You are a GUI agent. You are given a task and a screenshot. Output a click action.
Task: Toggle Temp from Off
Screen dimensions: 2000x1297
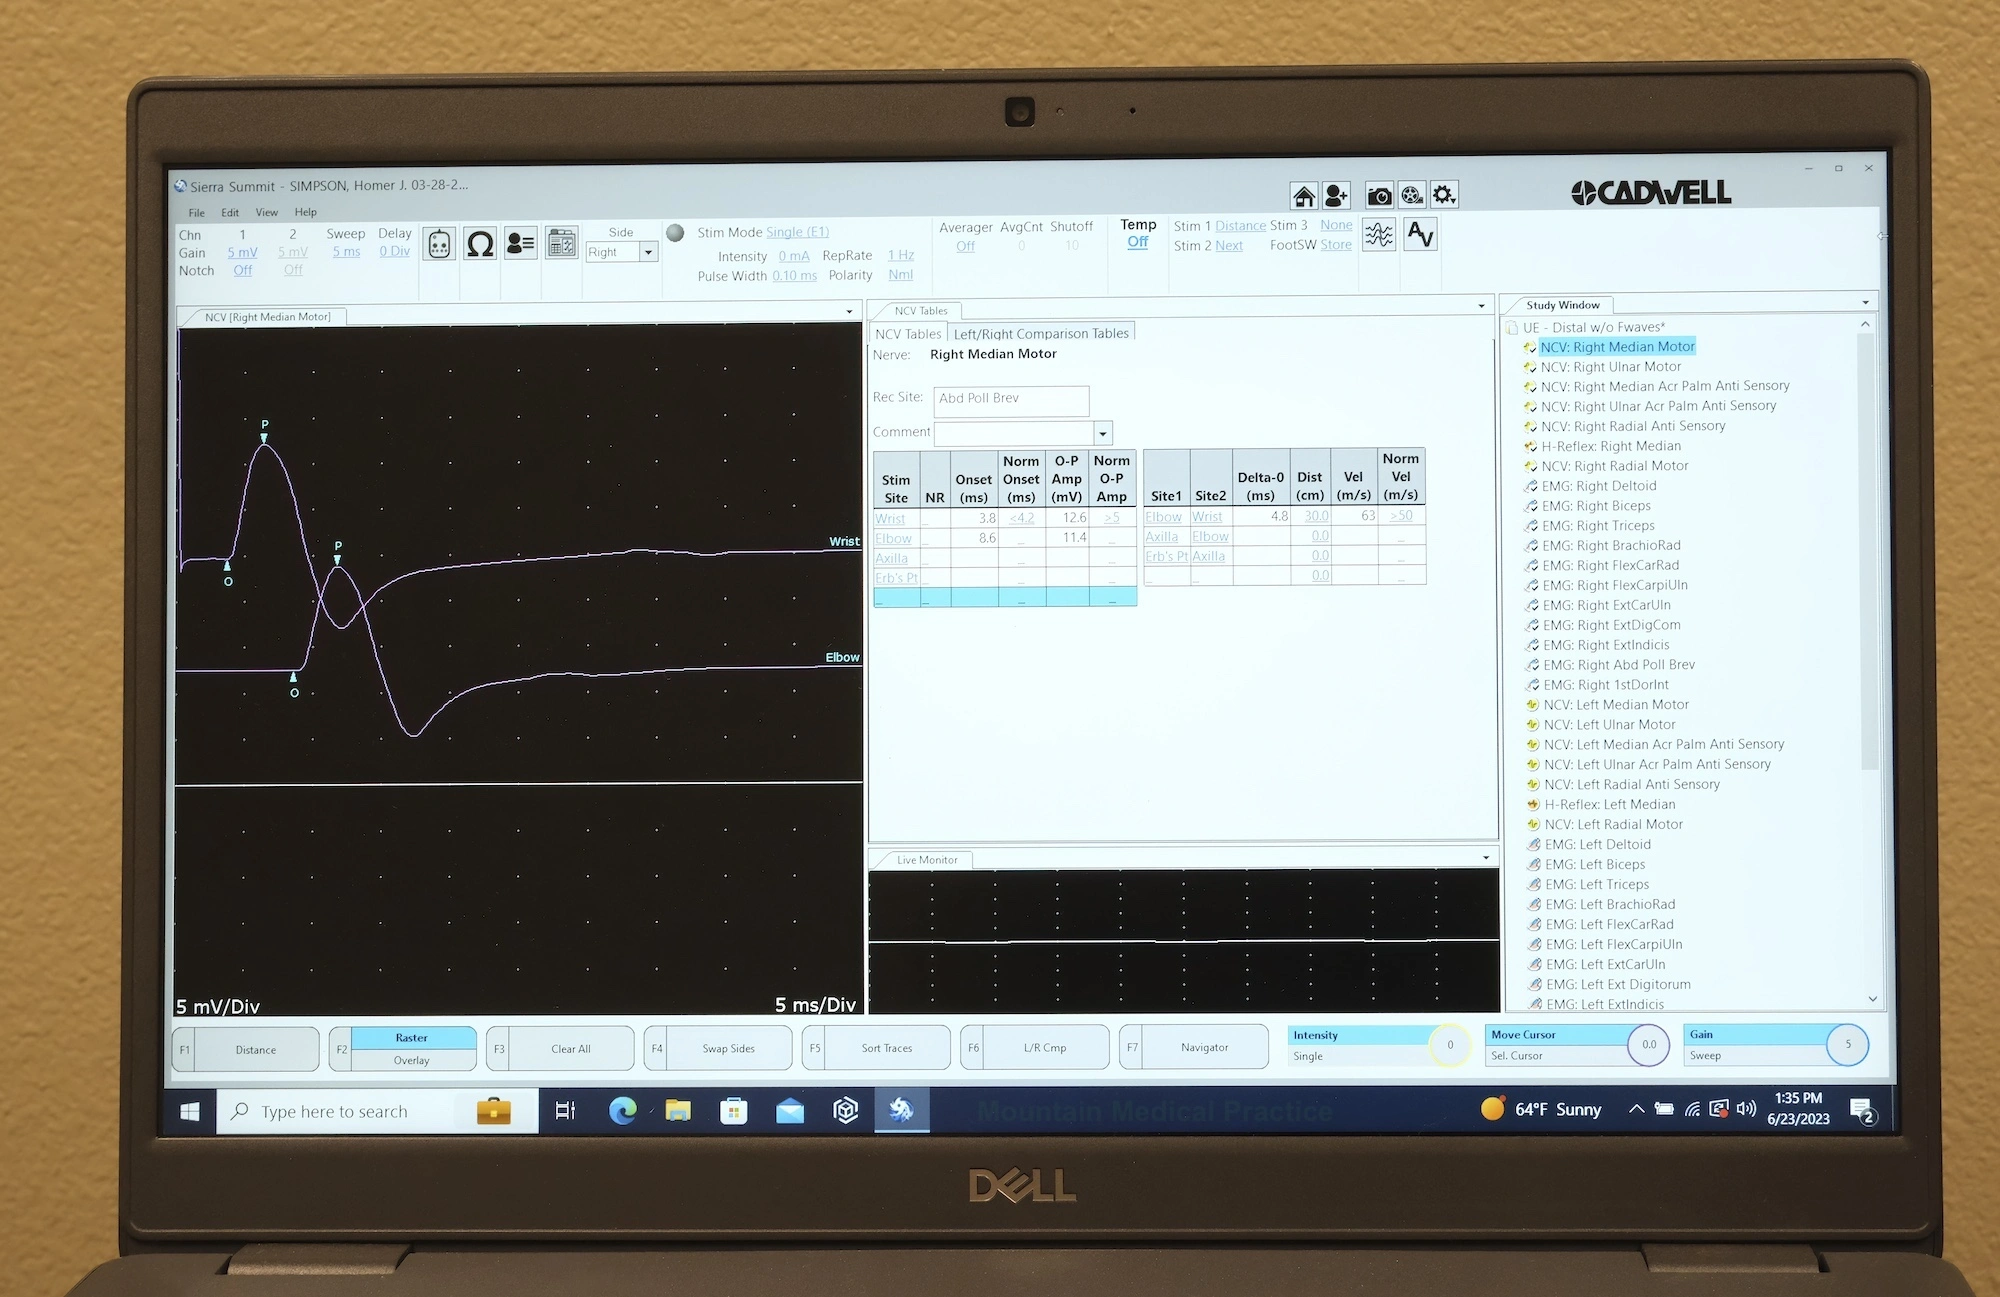1138,242
